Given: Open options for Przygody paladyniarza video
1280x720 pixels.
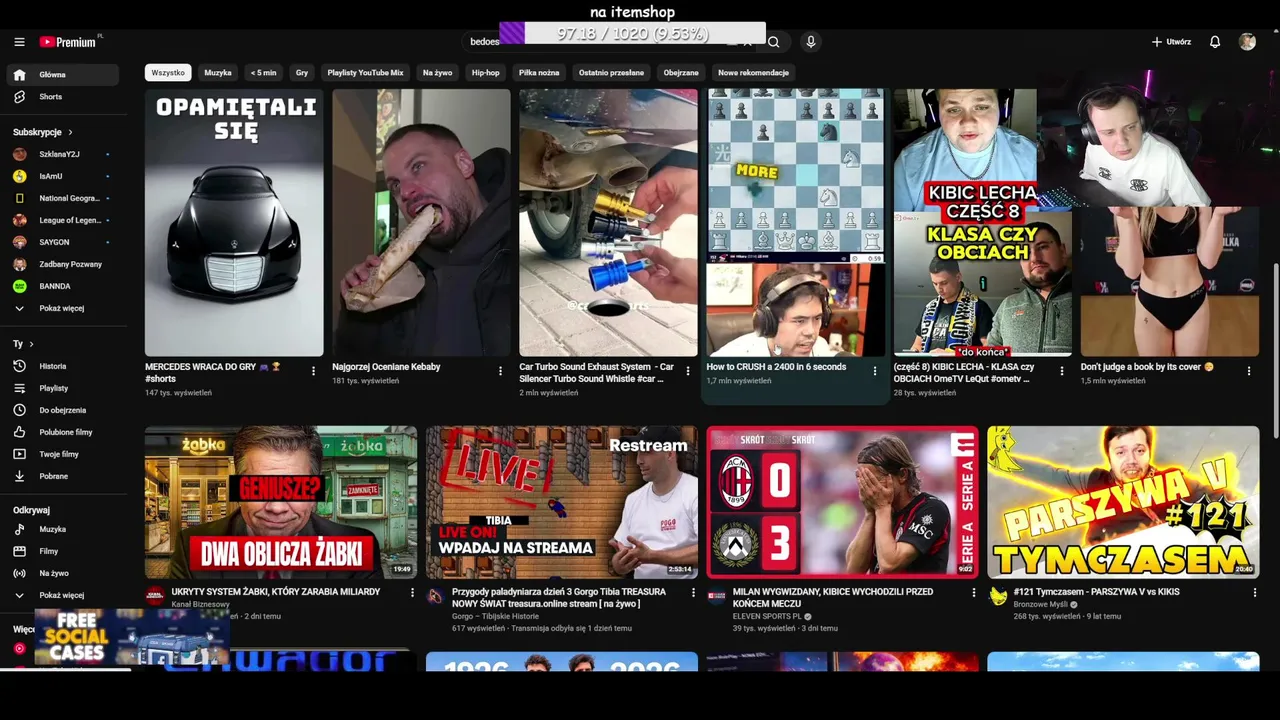Looking at the screenshot, I should (692, 593).
